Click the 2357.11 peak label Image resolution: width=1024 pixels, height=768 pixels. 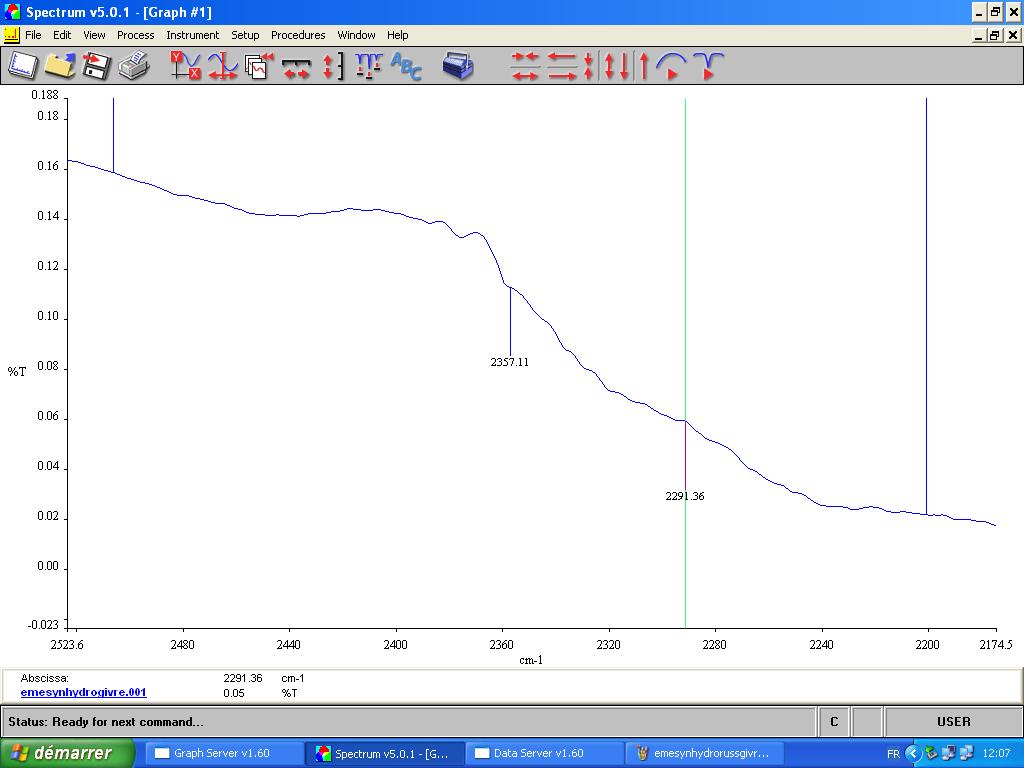click(x=509, y=362)
